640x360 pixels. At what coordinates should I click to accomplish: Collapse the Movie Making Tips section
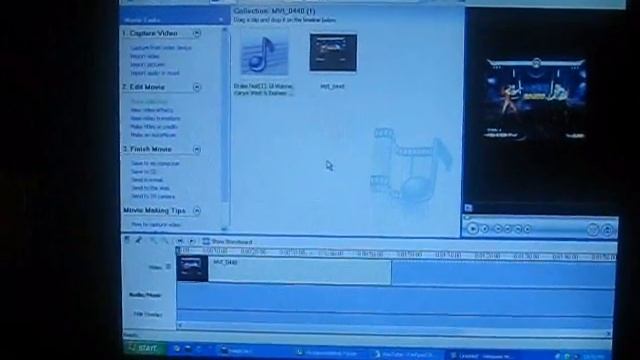[x=197, y=211]
